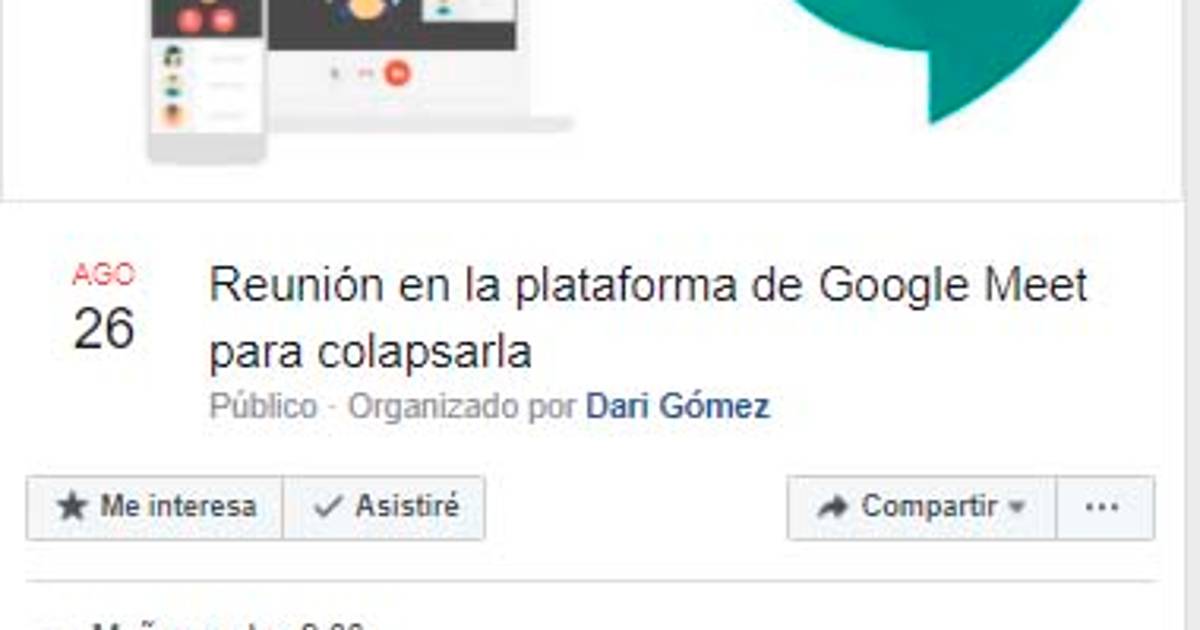
Task: Click the partially visible event time line
Action: tap(228, 625)
